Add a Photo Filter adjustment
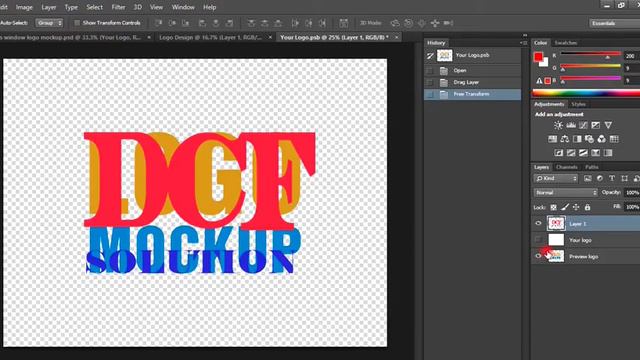Image resolution: width=640 pixels, height=360 pixels. tap(589, 139)
